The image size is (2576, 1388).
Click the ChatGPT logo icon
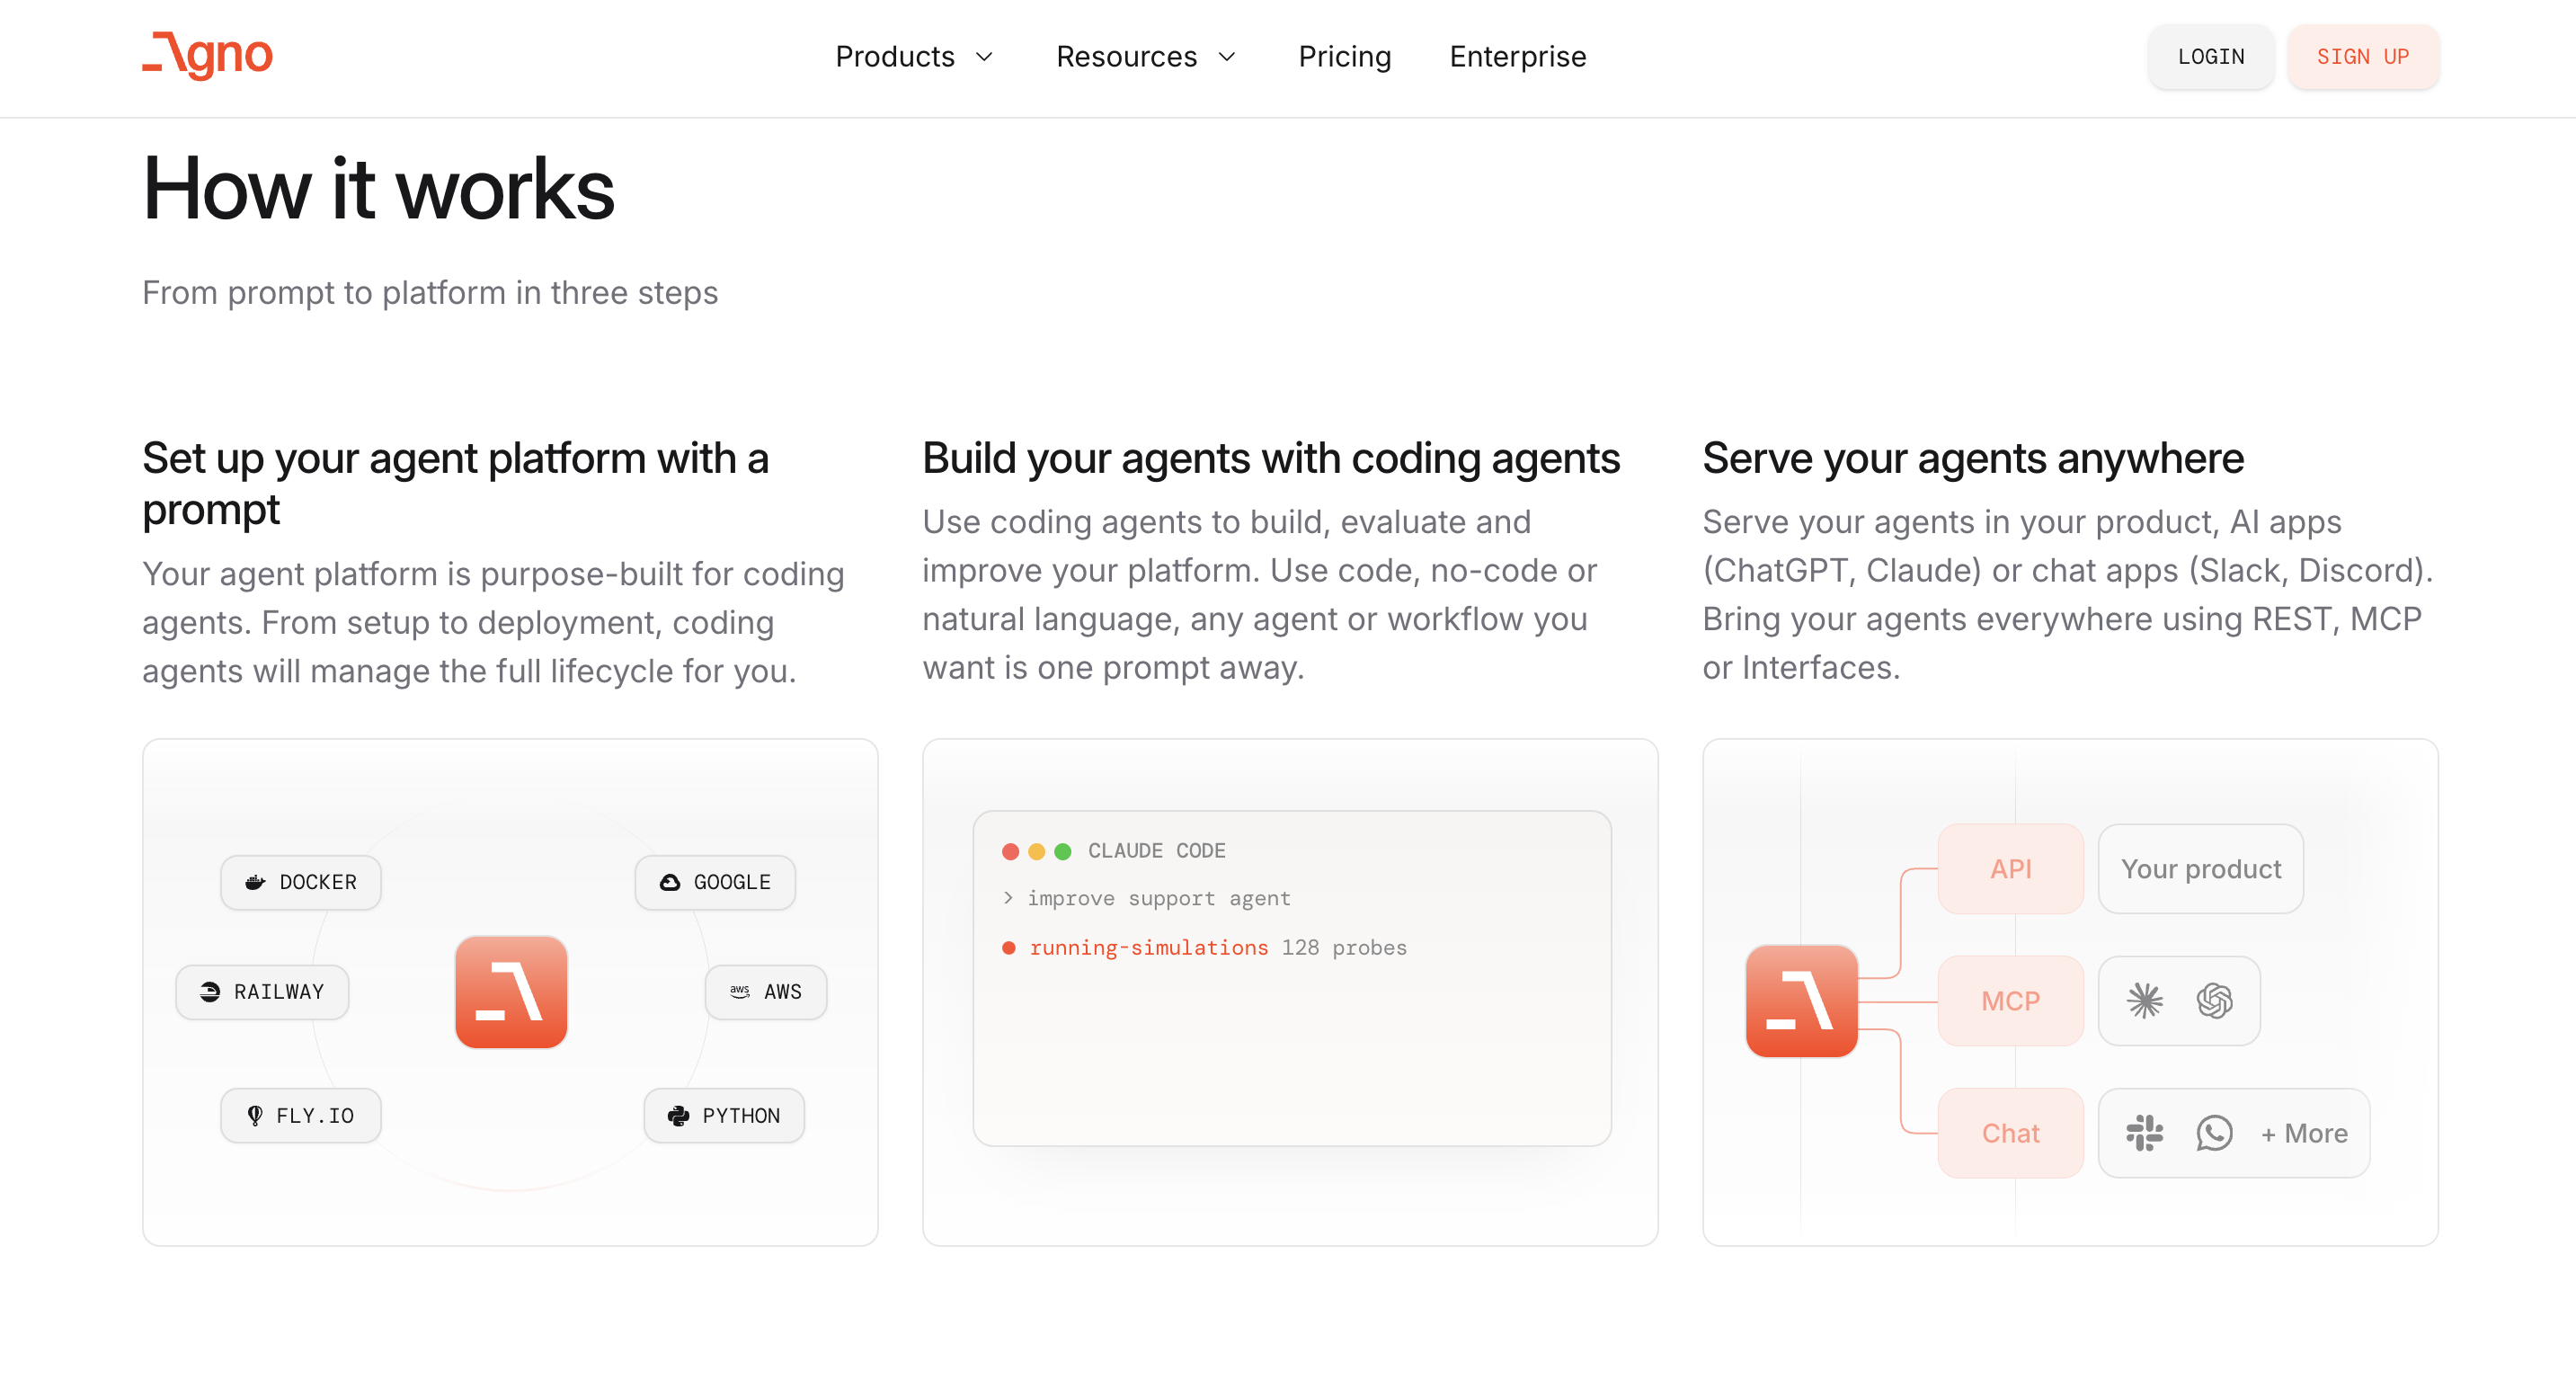click(x=2214, y=1001)
